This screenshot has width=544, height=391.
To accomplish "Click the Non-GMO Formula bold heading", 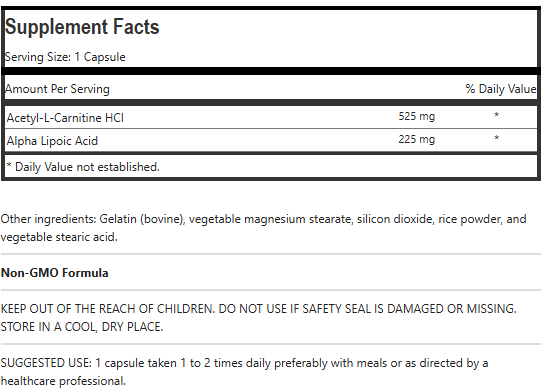I will click(x=54, y=273).
